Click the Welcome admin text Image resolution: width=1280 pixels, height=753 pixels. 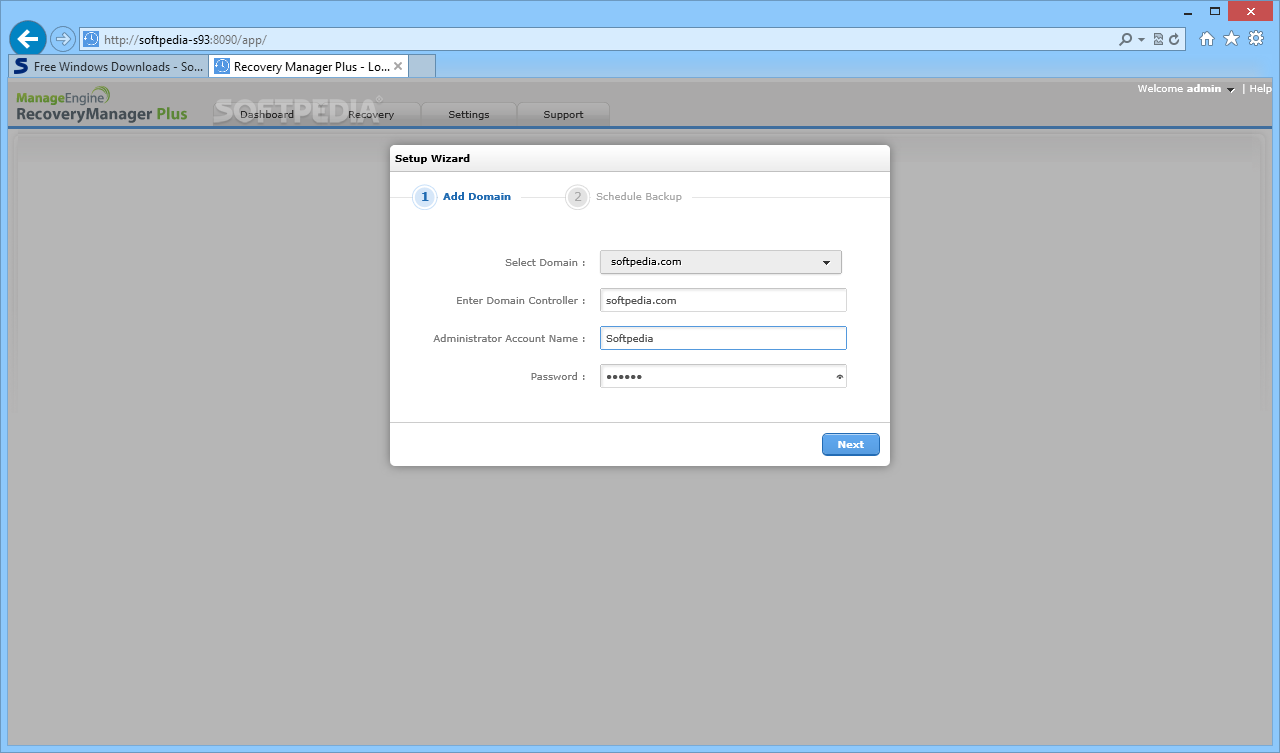pos(1179,89)
